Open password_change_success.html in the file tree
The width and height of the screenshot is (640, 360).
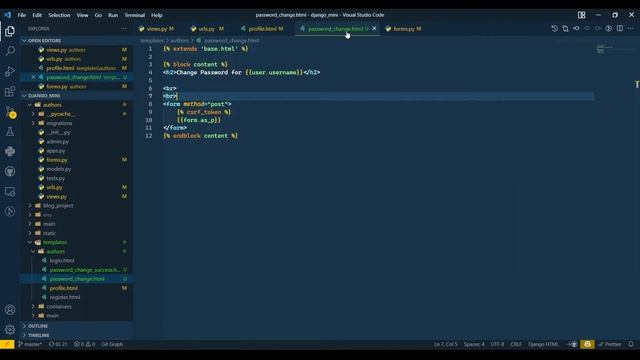pos(84,270)
